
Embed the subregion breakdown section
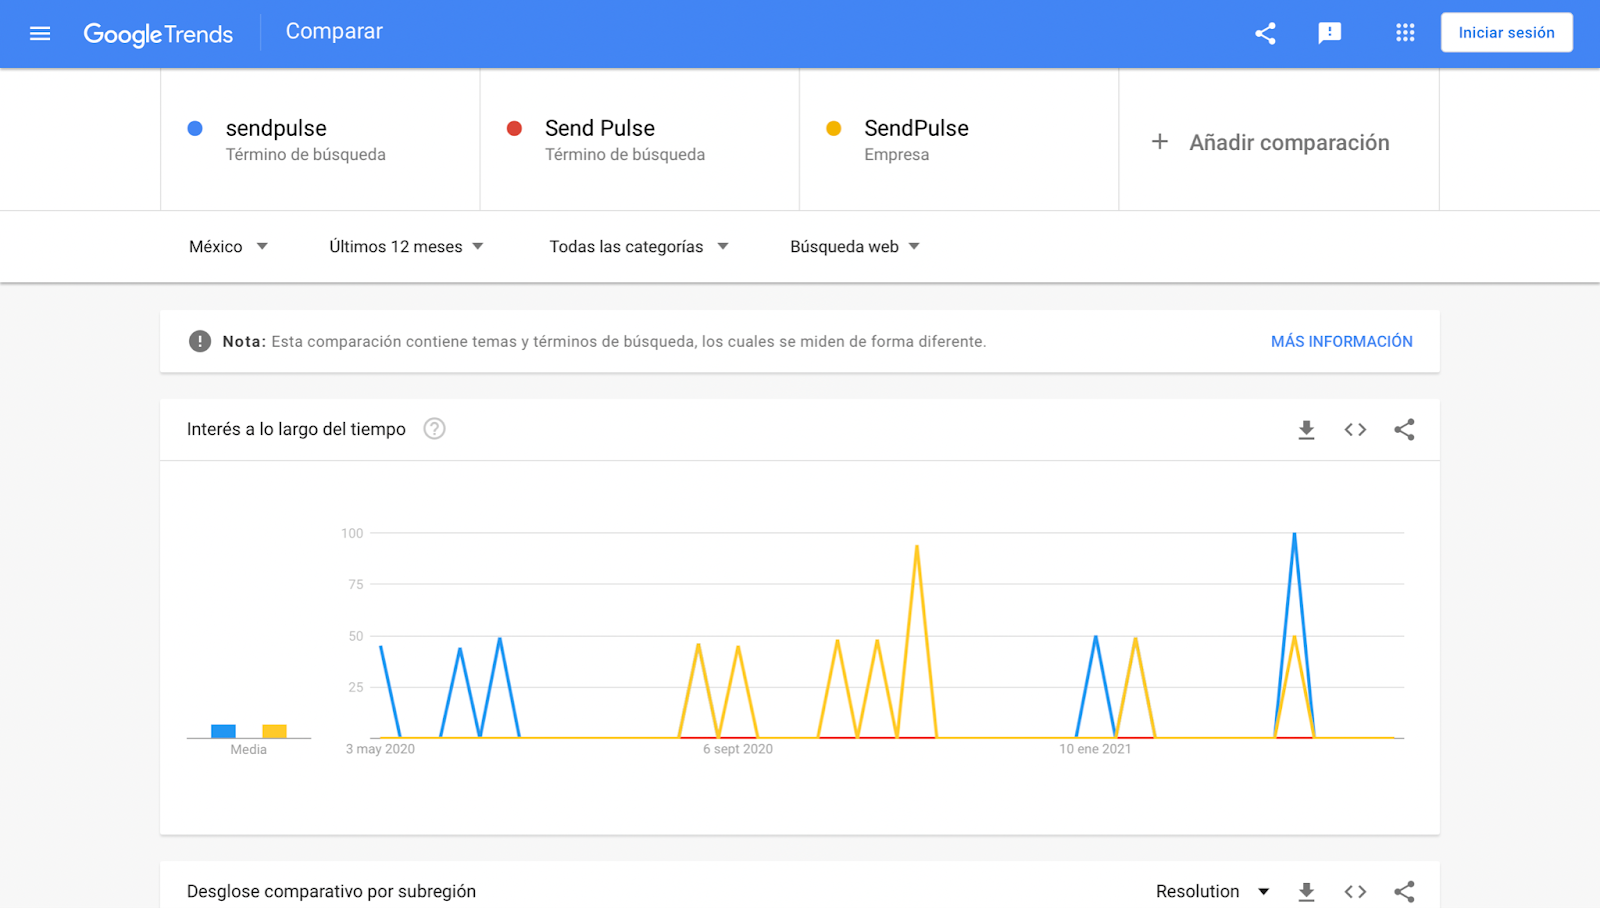1355,891
